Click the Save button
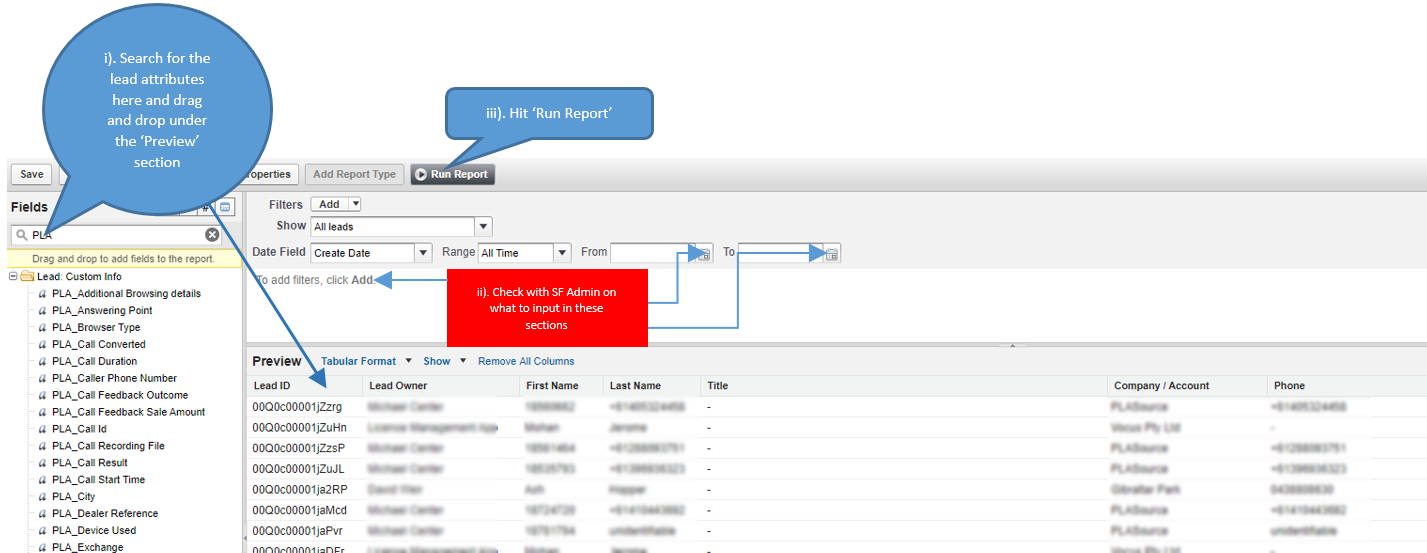 point(32,174)
